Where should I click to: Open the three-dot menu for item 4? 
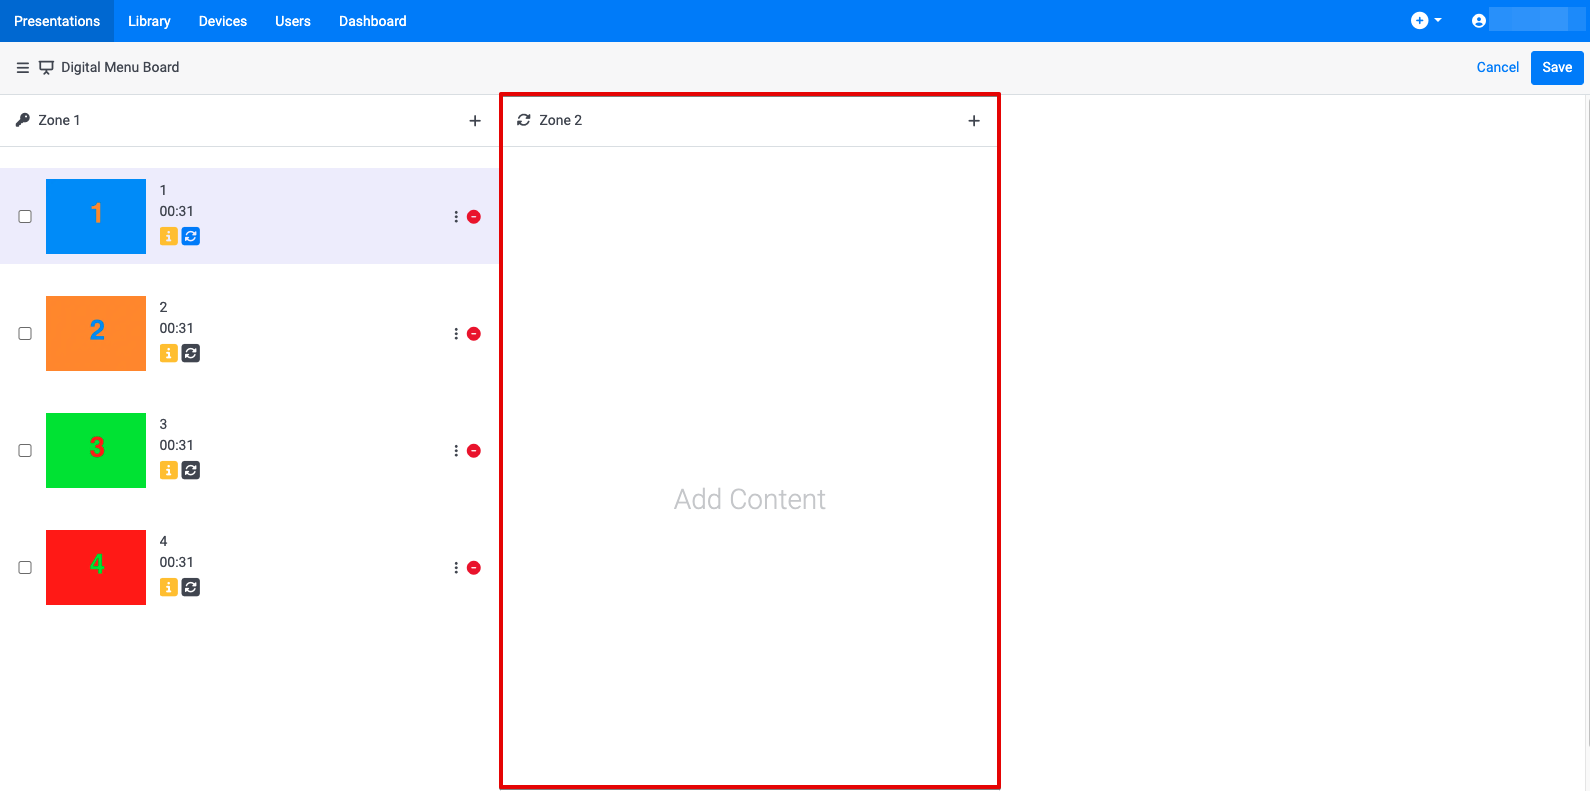(456, 568)
